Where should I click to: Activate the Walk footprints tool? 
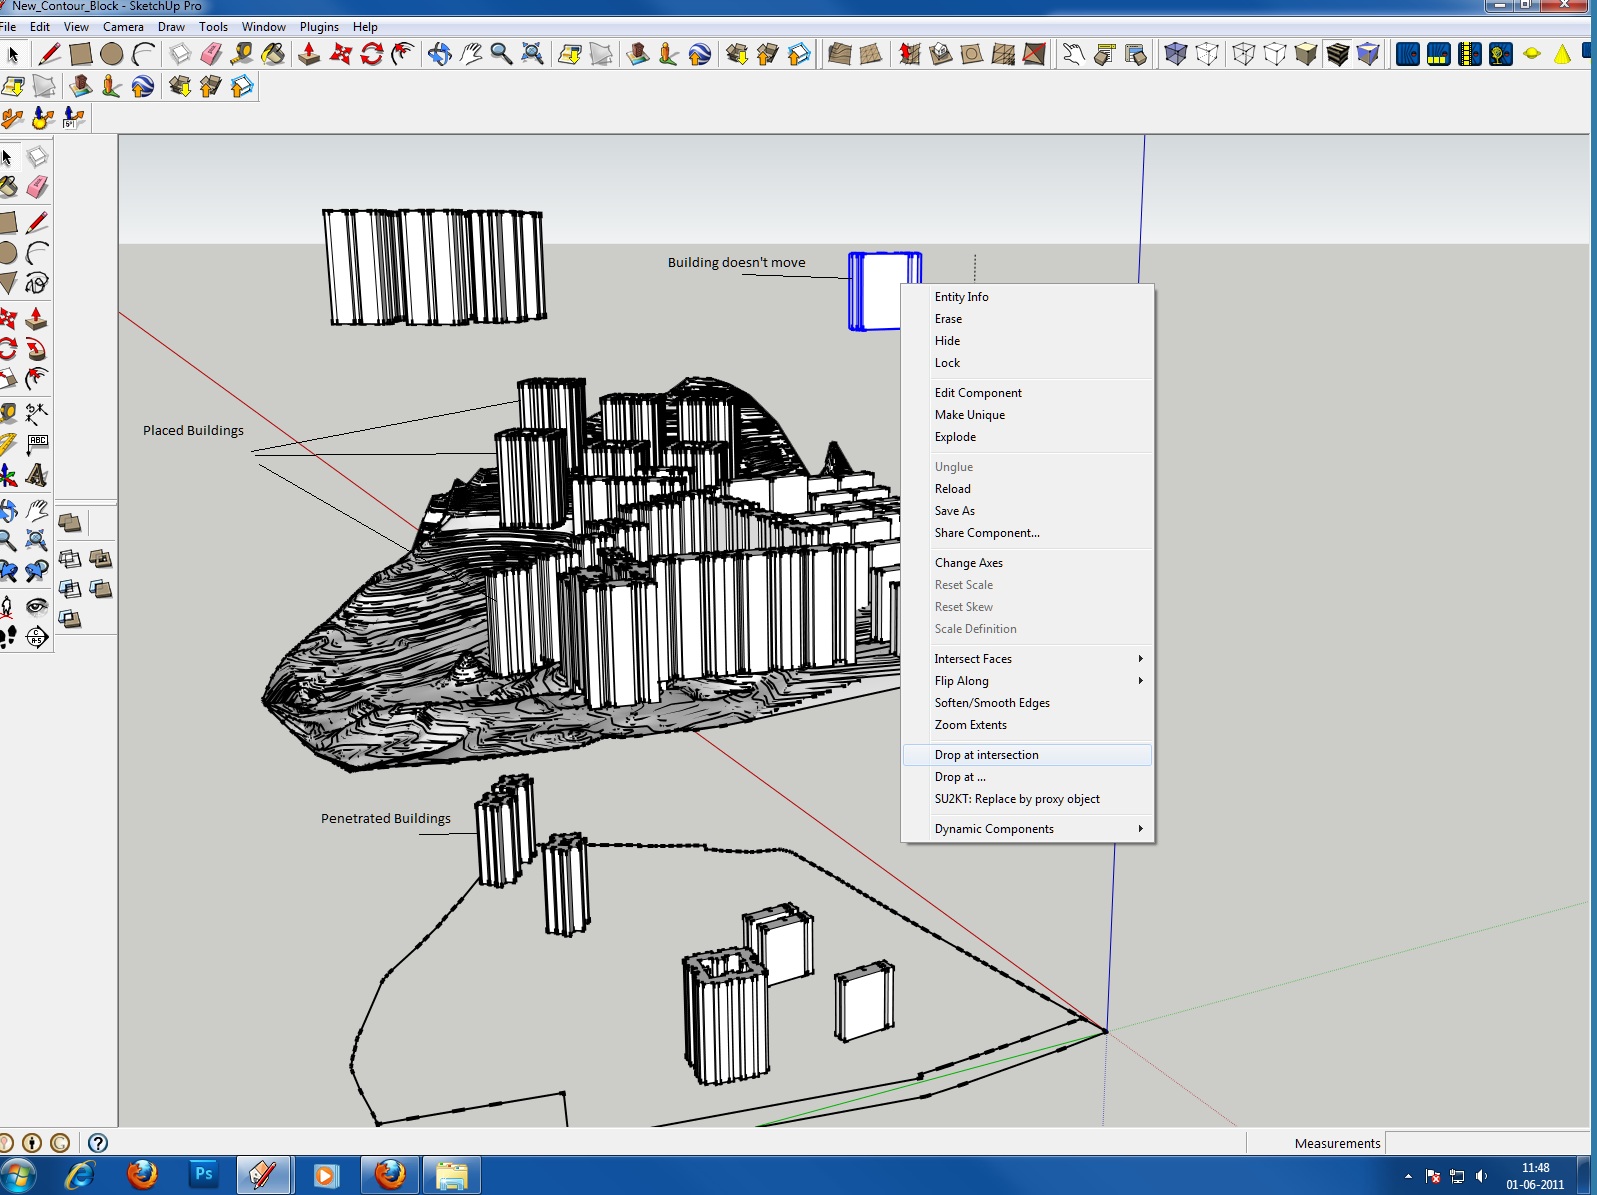8,636
